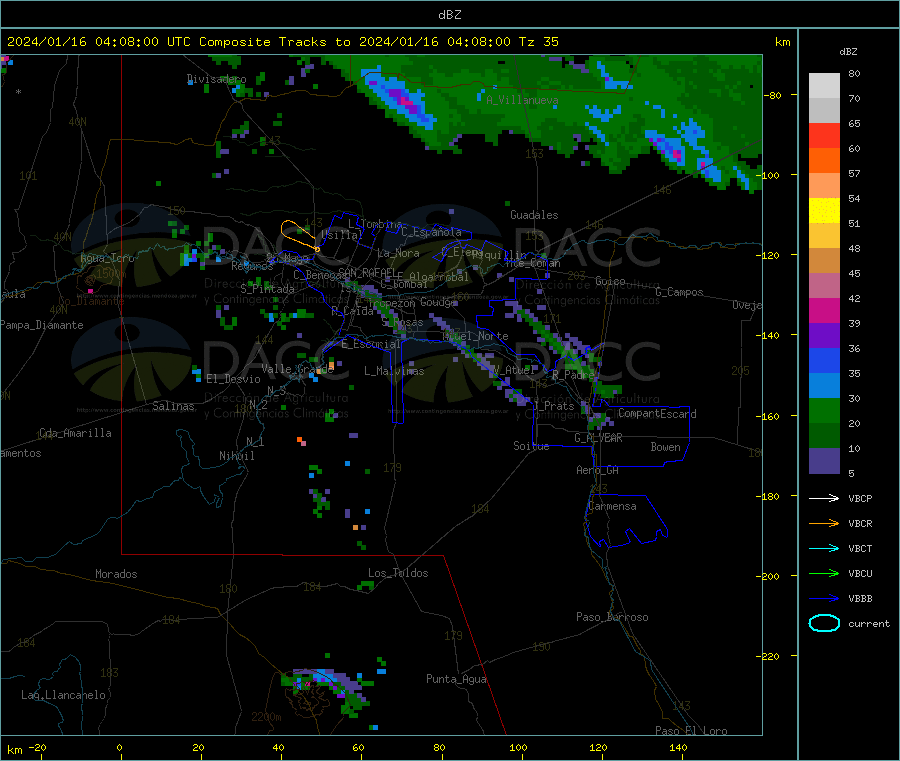Image resolution: width=900 pixels, height=761 pixels.
Task: Click the 'Valle_Grande' place label
Action: (297, 368)
